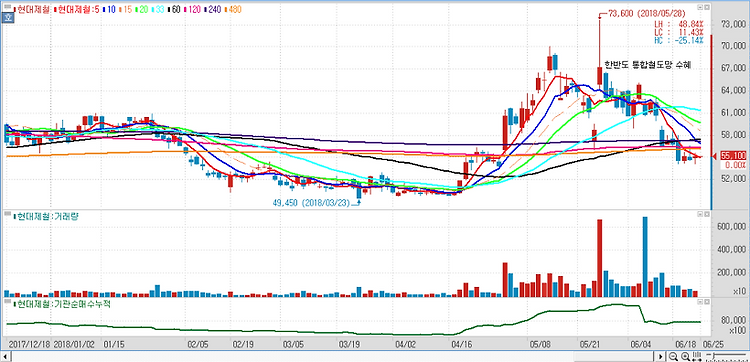Click the 현대제철:기관순매수누적 indicator label
Viewport: 750px width, 362px height.
click(63, 304)
